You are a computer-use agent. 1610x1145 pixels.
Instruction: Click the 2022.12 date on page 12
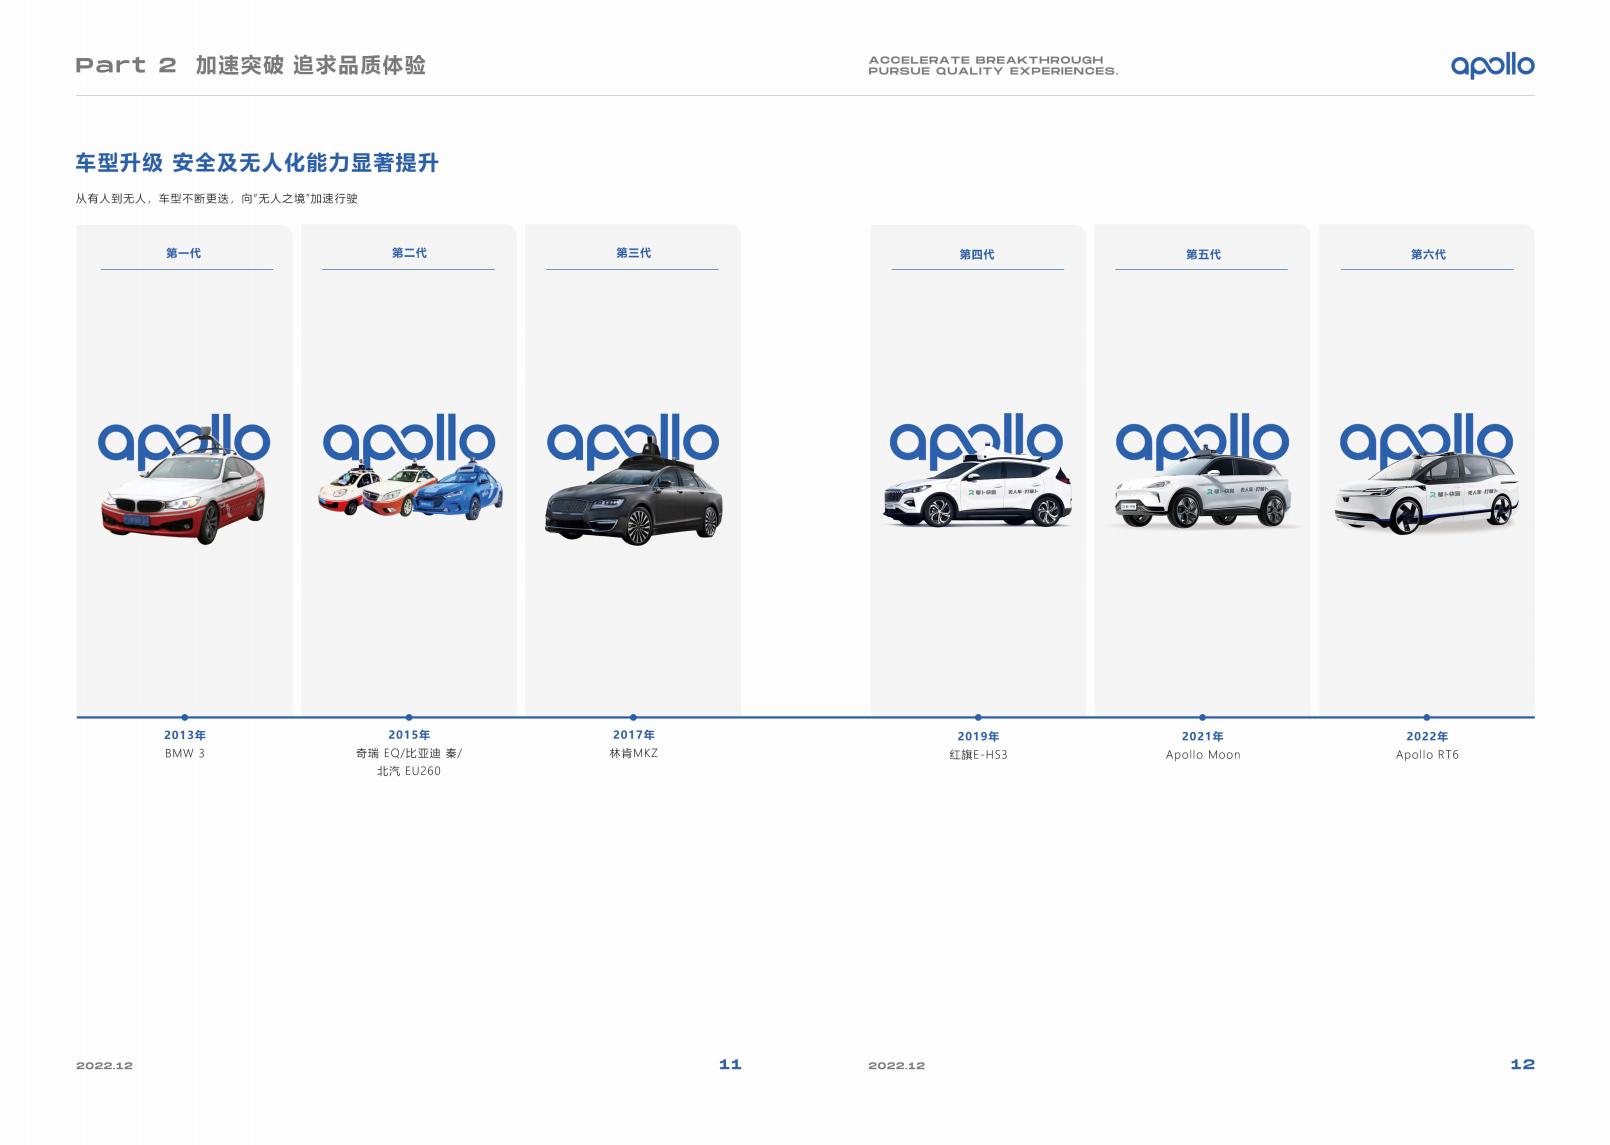point(896,1066)
